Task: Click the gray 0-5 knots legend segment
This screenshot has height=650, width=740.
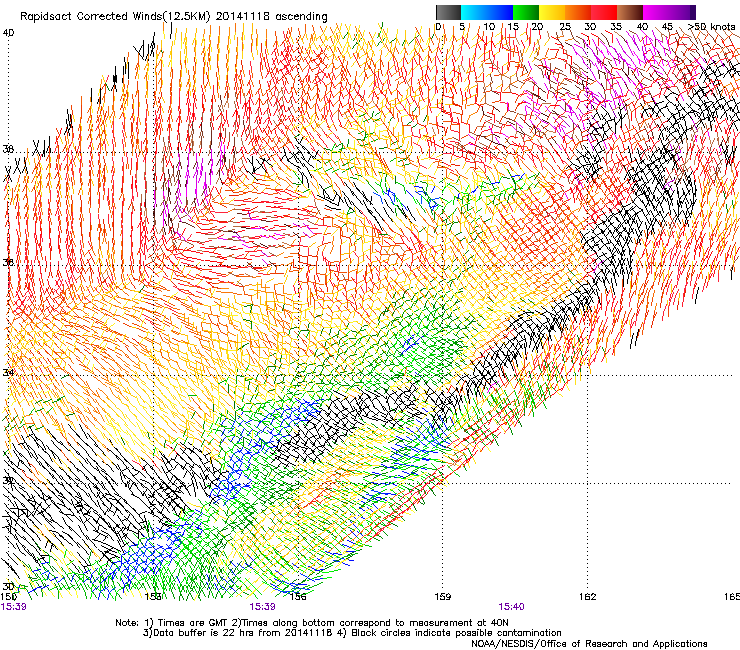Action: pos(448,12)
